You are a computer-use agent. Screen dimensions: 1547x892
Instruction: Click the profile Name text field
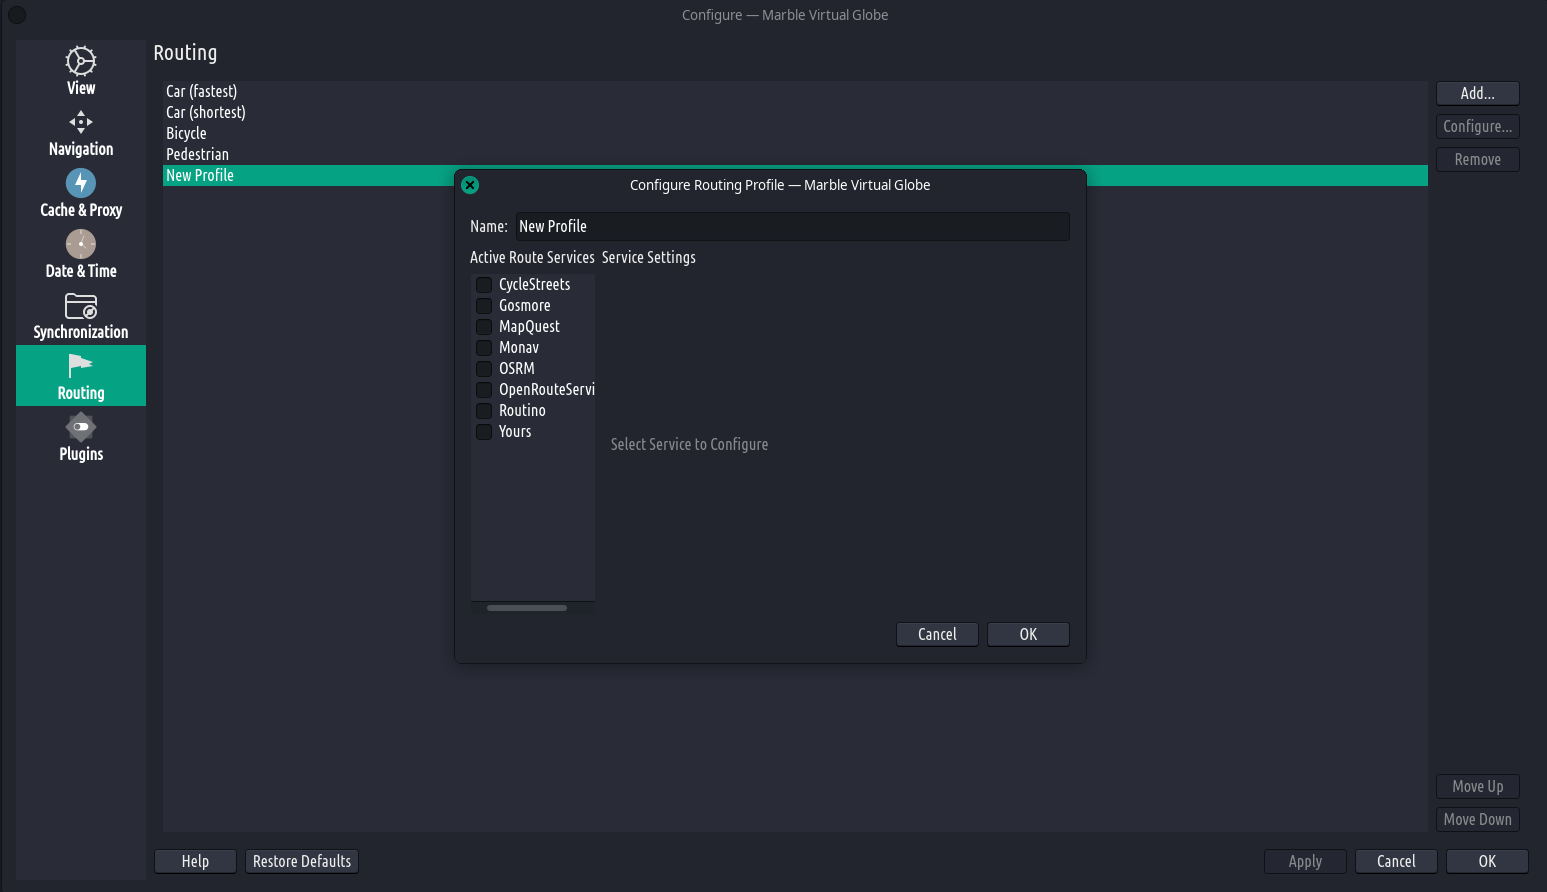pyautogui.click(x=792, y=226)
